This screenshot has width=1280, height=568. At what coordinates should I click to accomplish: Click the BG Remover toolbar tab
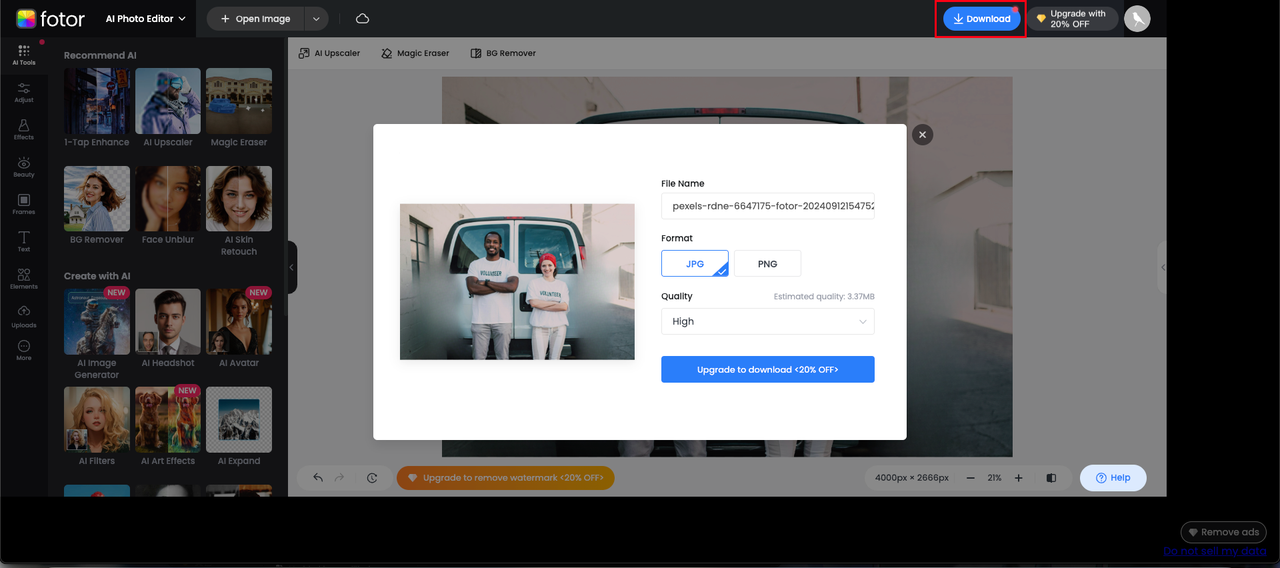[503, 53]
